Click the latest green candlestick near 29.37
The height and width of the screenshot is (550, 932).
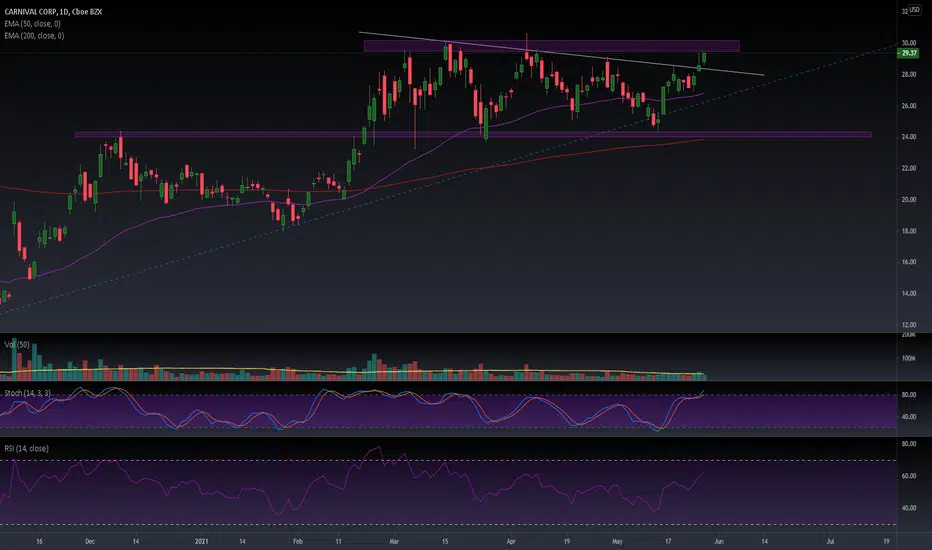click(x=704, y=58)
